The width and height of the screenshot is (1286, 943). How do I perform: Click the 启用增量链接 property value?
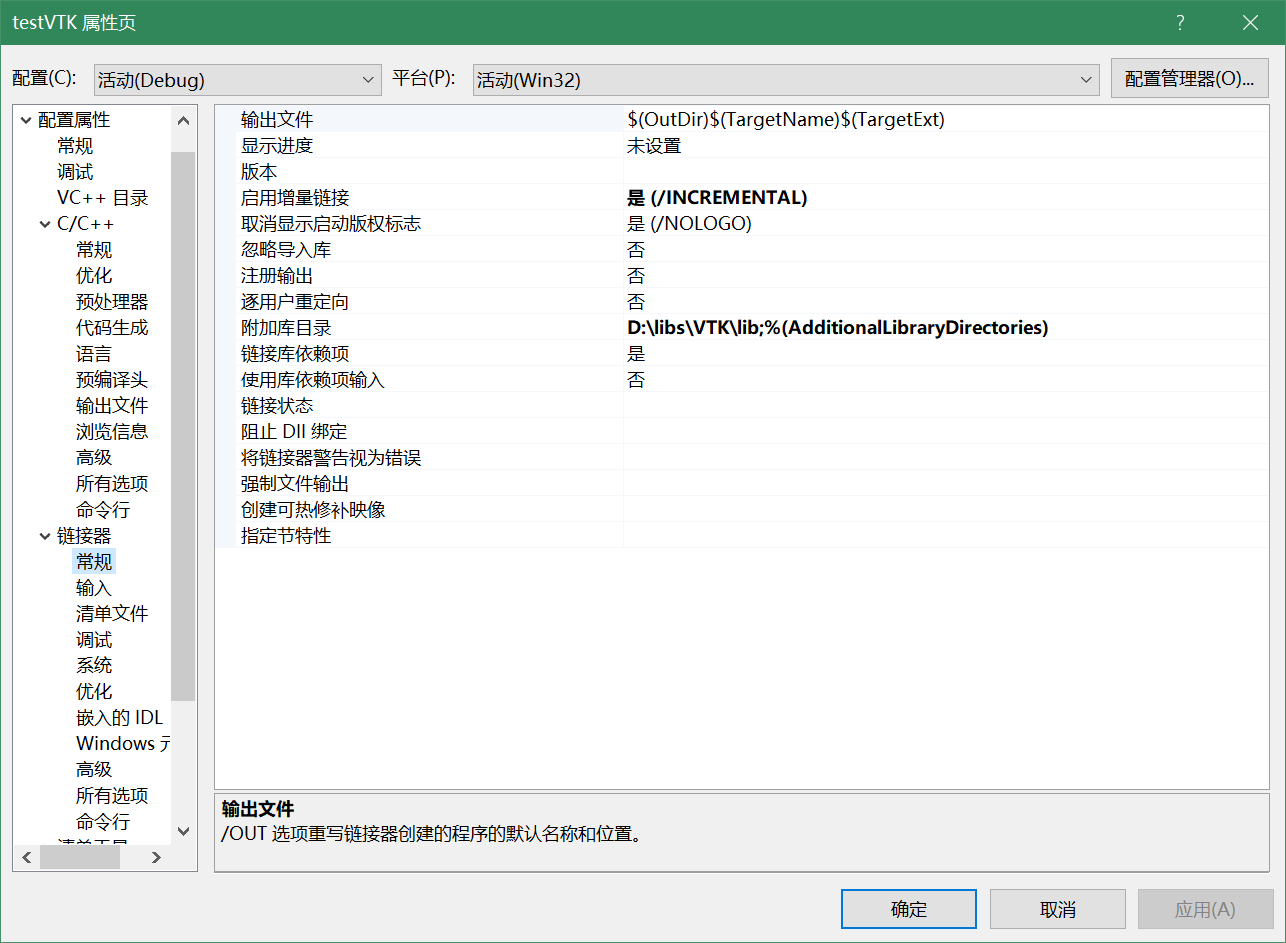click(945, 198)
